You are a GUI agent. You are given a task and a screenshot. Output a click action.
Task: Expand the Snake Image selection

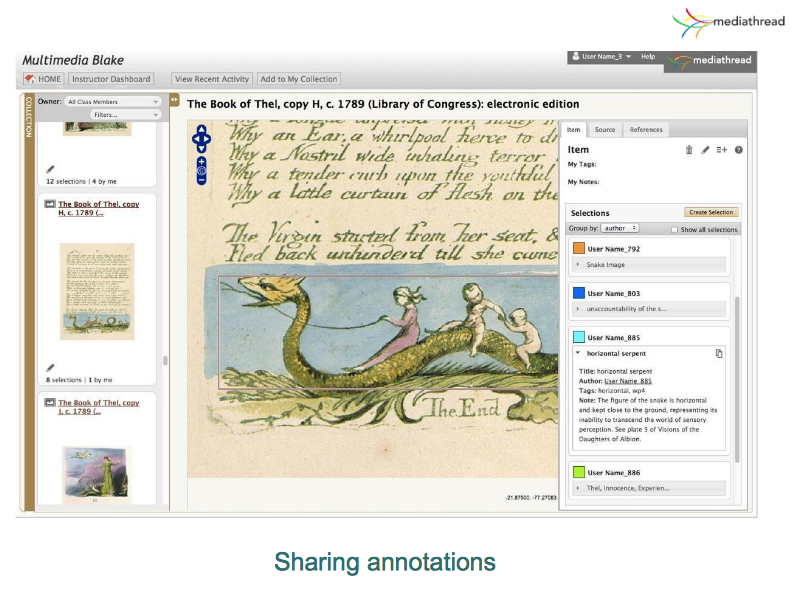click(x=578, y=264)
